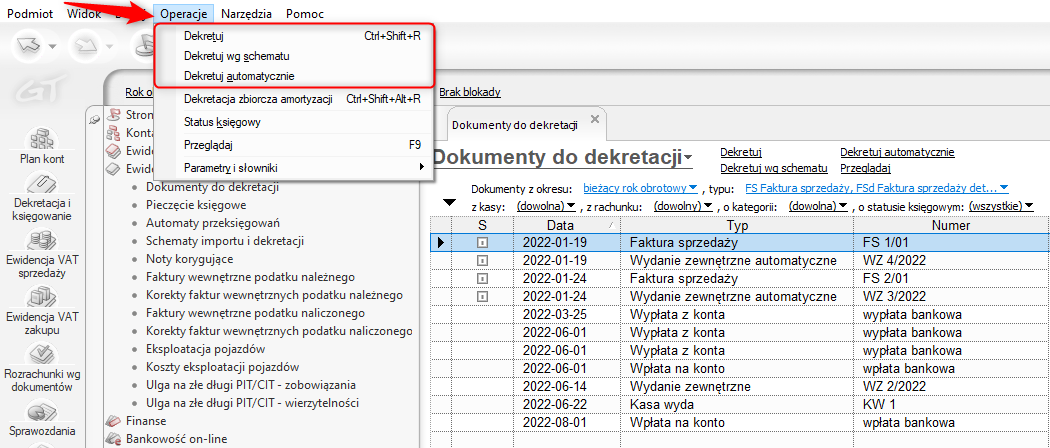Select 'Pieczęcie księgowe' in the tree
Image resolution: width=1050 pixels, height=448 pixels.
point(189,205)
